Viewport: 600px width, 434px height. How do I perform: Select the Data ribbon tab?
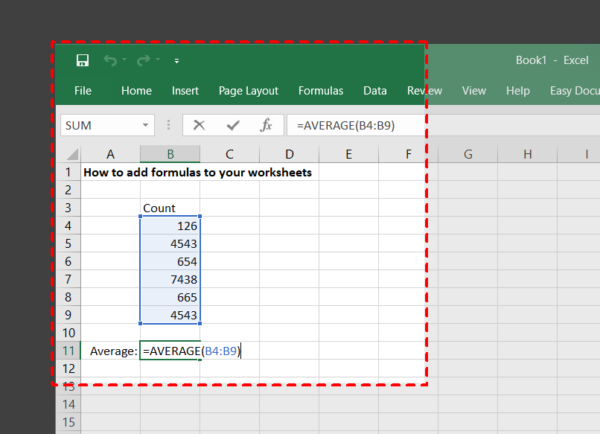click(x=375, y=90)
